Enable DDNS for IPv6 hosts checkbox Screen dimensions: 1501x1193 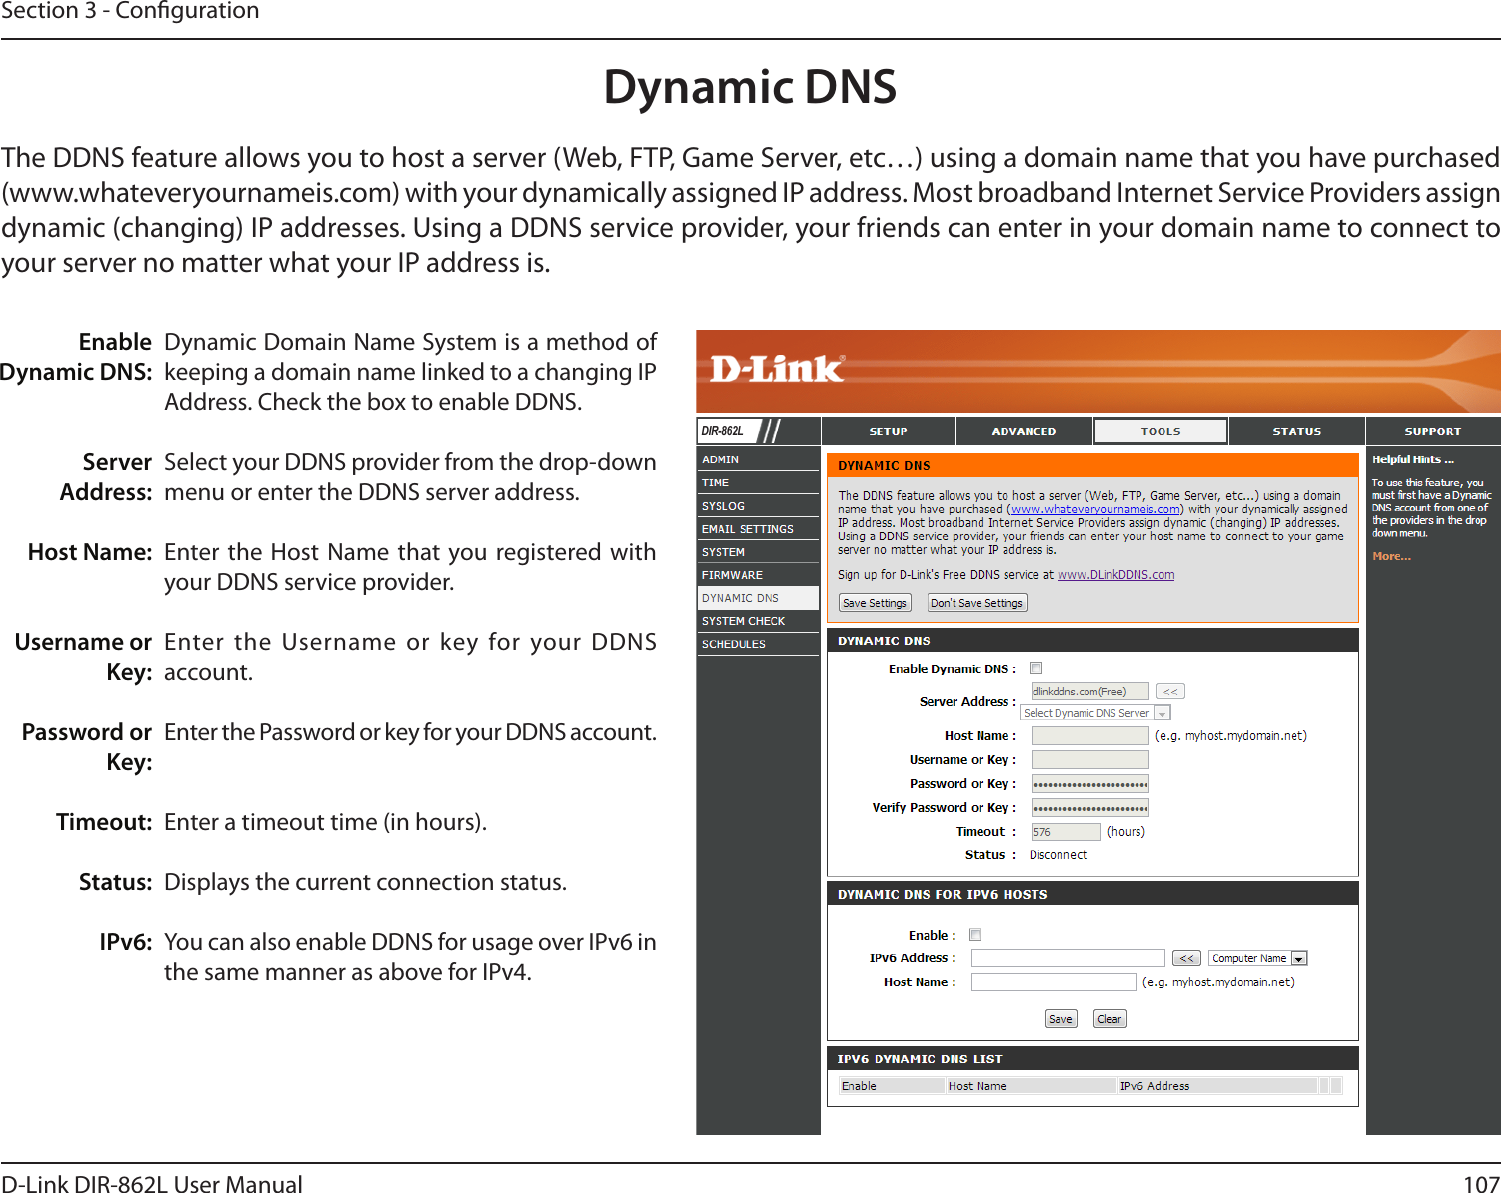[x=975, y=935]
